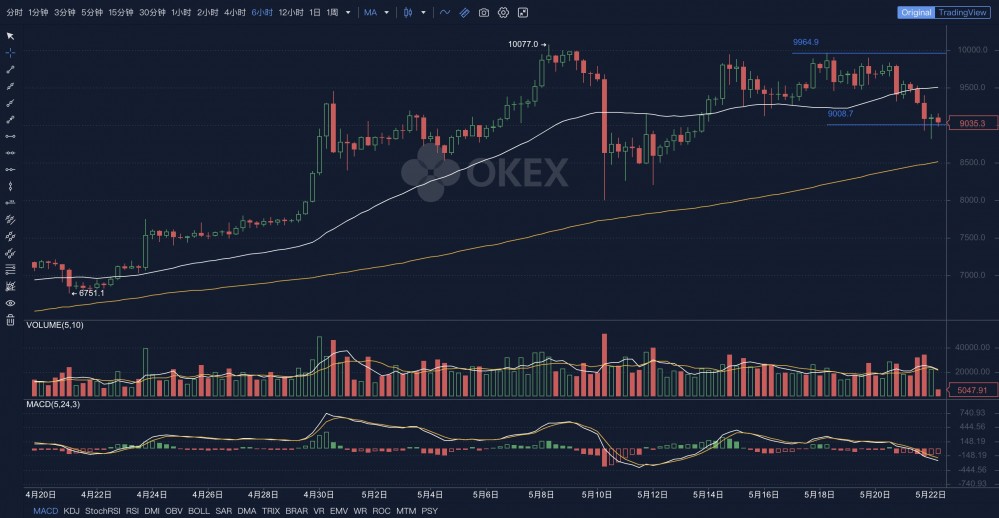This screenshot has height=518, width=999.
Task: Expand more time intervals dropdown arrow
Action: coord(347,13)
